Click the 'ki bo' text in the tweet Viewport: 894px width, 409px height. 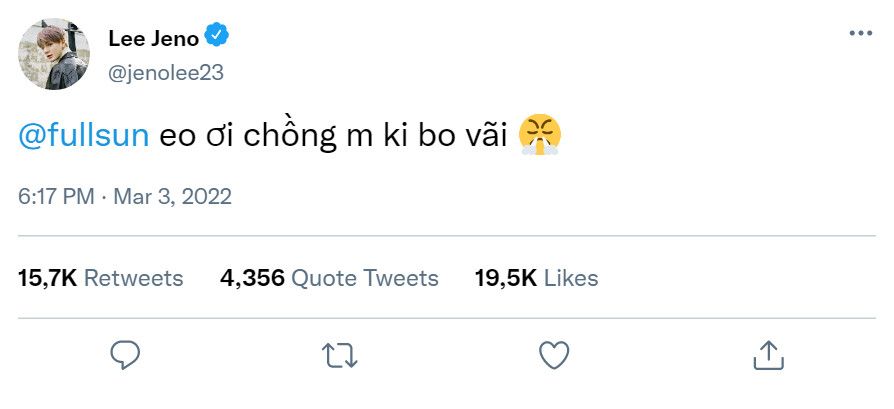411,135
